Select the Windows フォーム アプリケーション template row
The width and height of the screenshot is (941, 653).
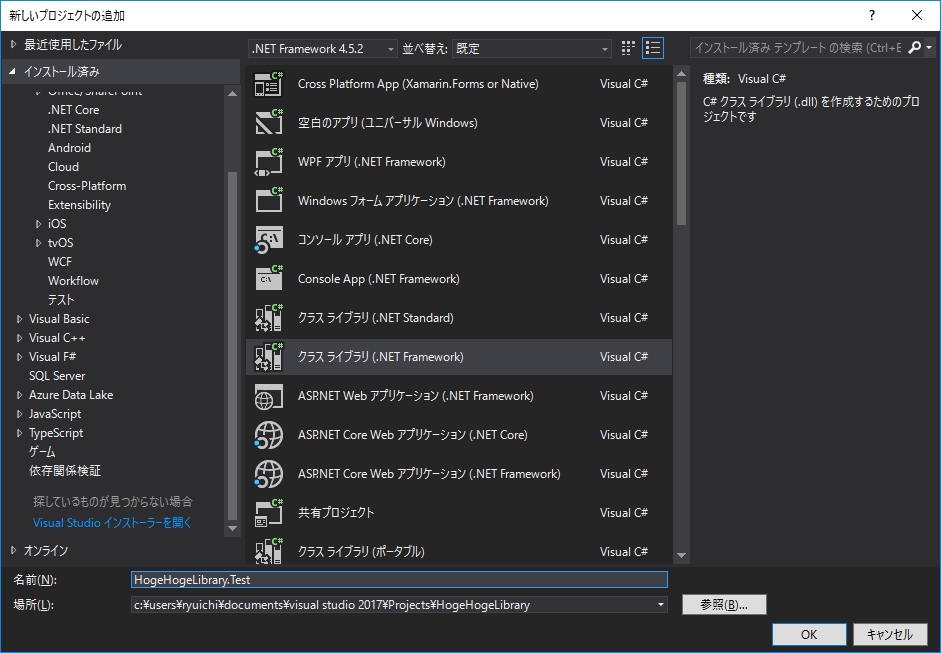(x=459, y=200)
